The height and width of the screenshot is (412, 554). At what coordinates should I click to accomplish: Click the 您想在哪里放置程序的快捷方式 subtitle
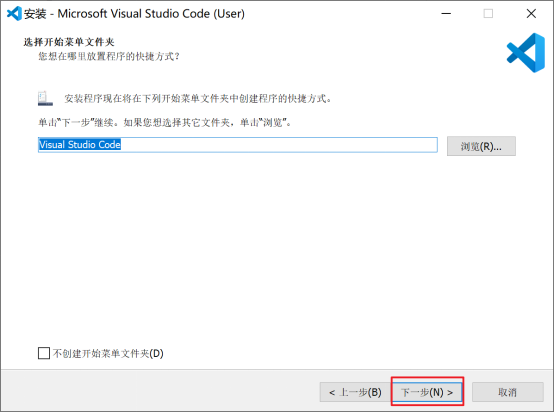coord(109,57)
